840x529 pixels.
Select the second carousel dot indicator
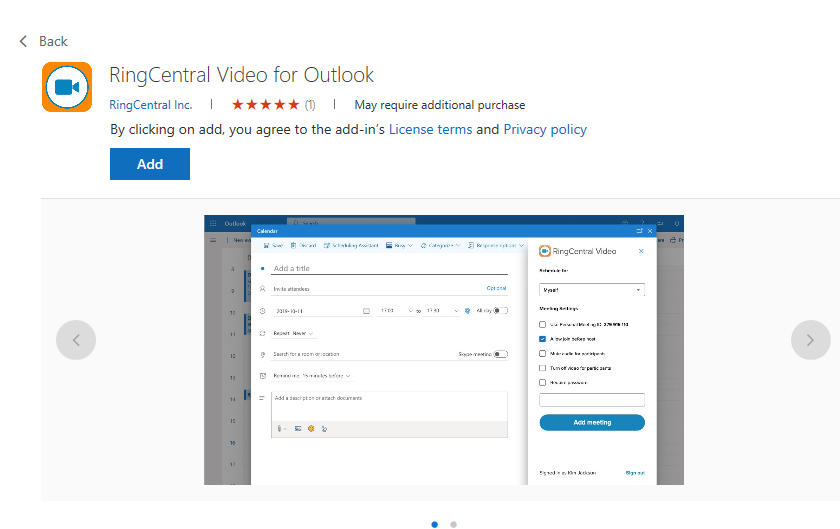coord(453,524)
